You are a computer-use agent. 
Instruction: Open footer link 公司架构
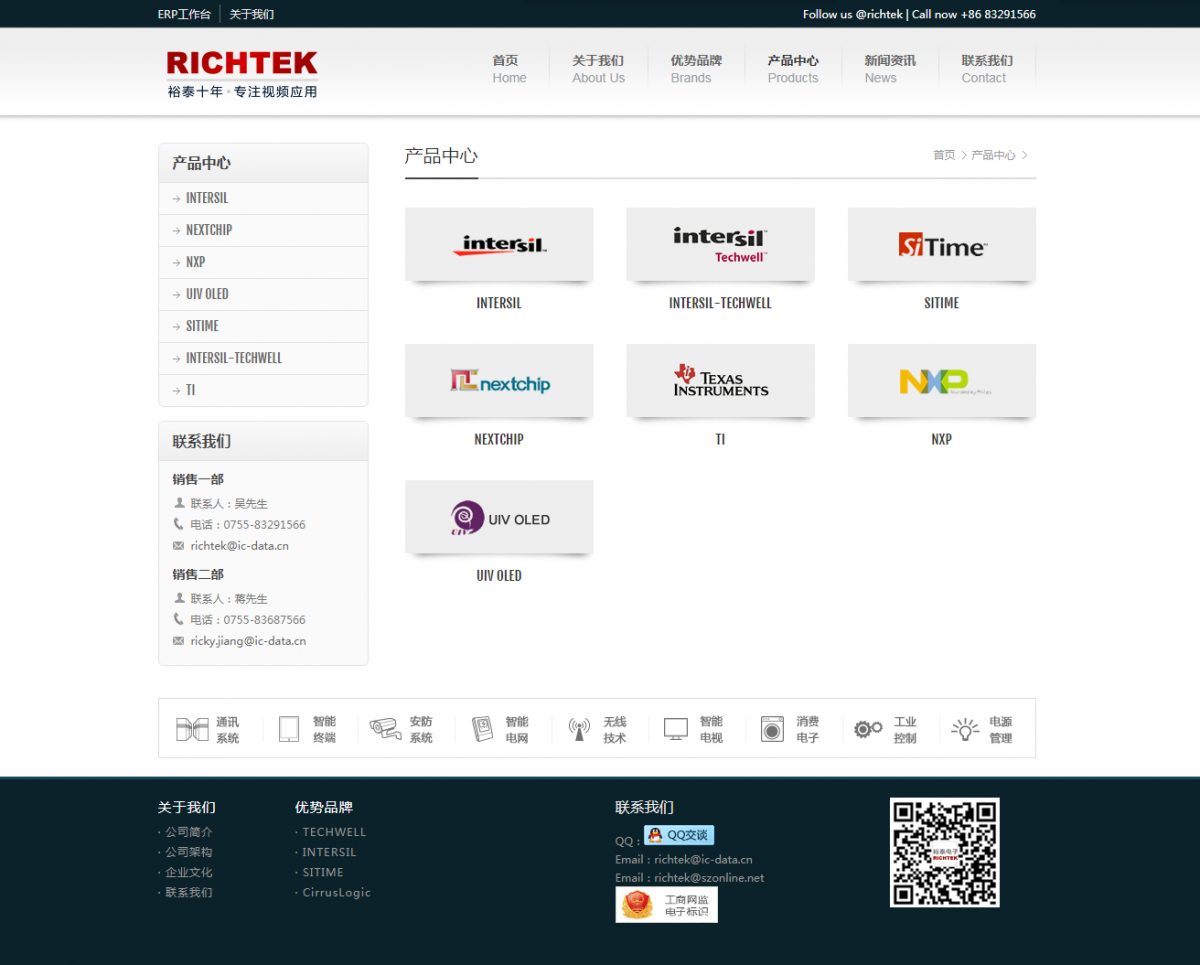click(x=189, y=852)
